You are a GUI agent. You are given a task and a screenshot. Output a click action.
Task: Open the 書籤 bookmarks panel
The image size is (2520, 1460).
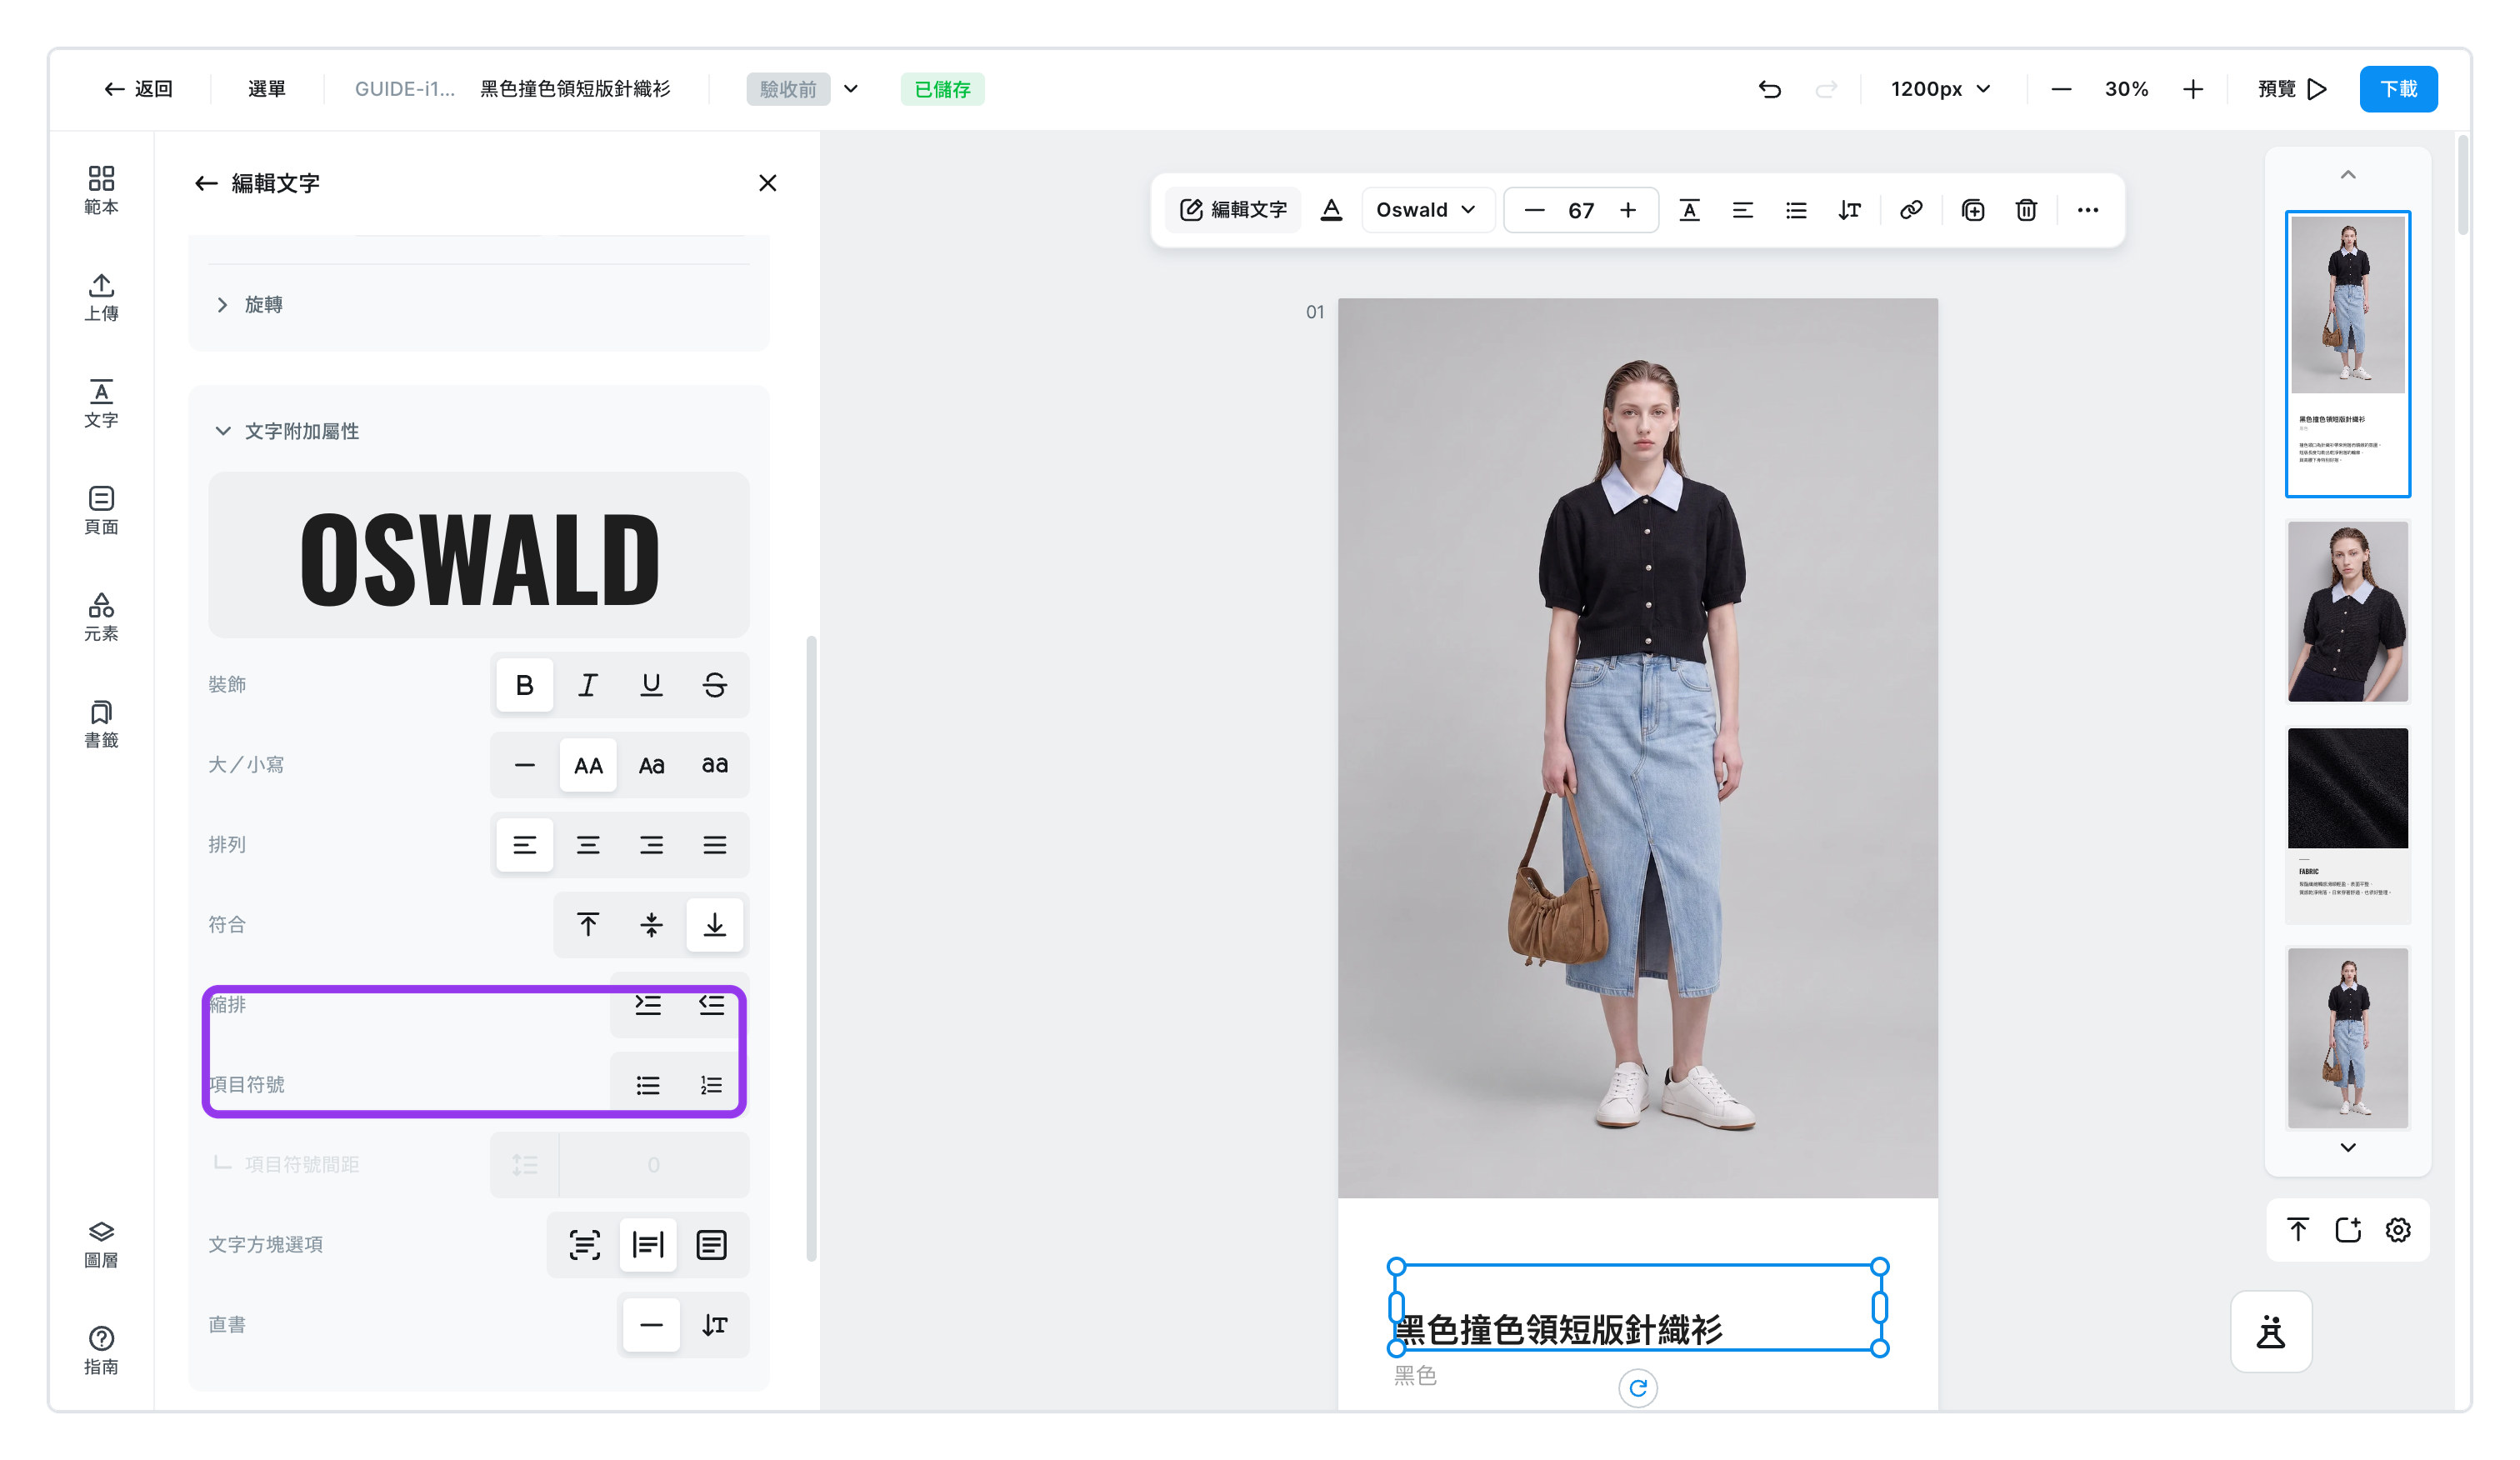click(101, 724)
